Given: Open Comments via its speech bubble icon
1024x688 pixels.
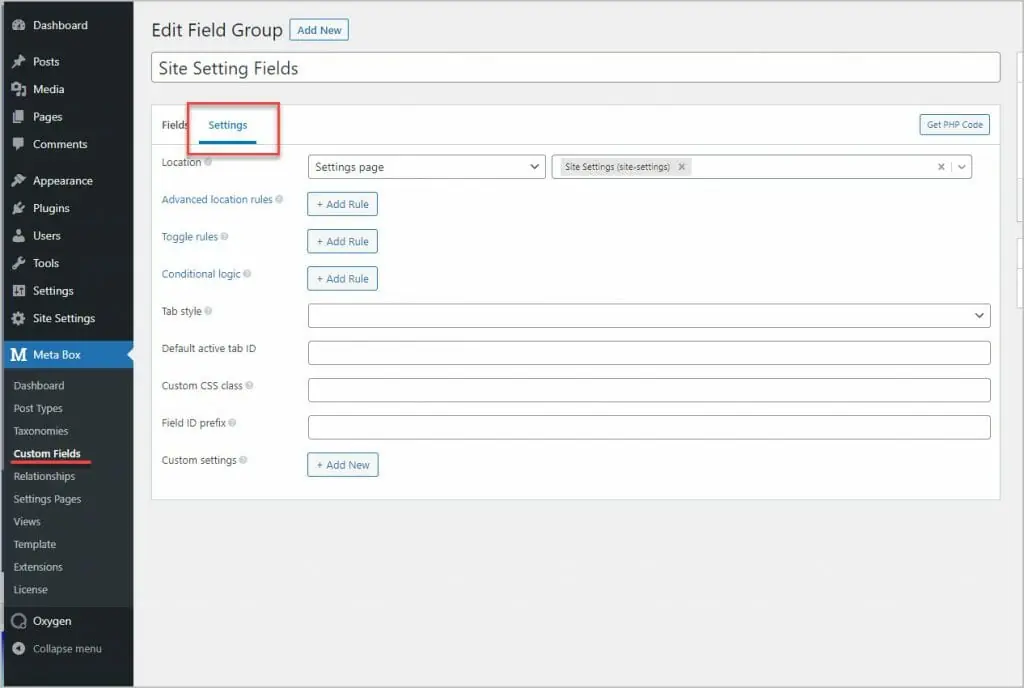Looking at the screenshot, I should tap(18, 144).
